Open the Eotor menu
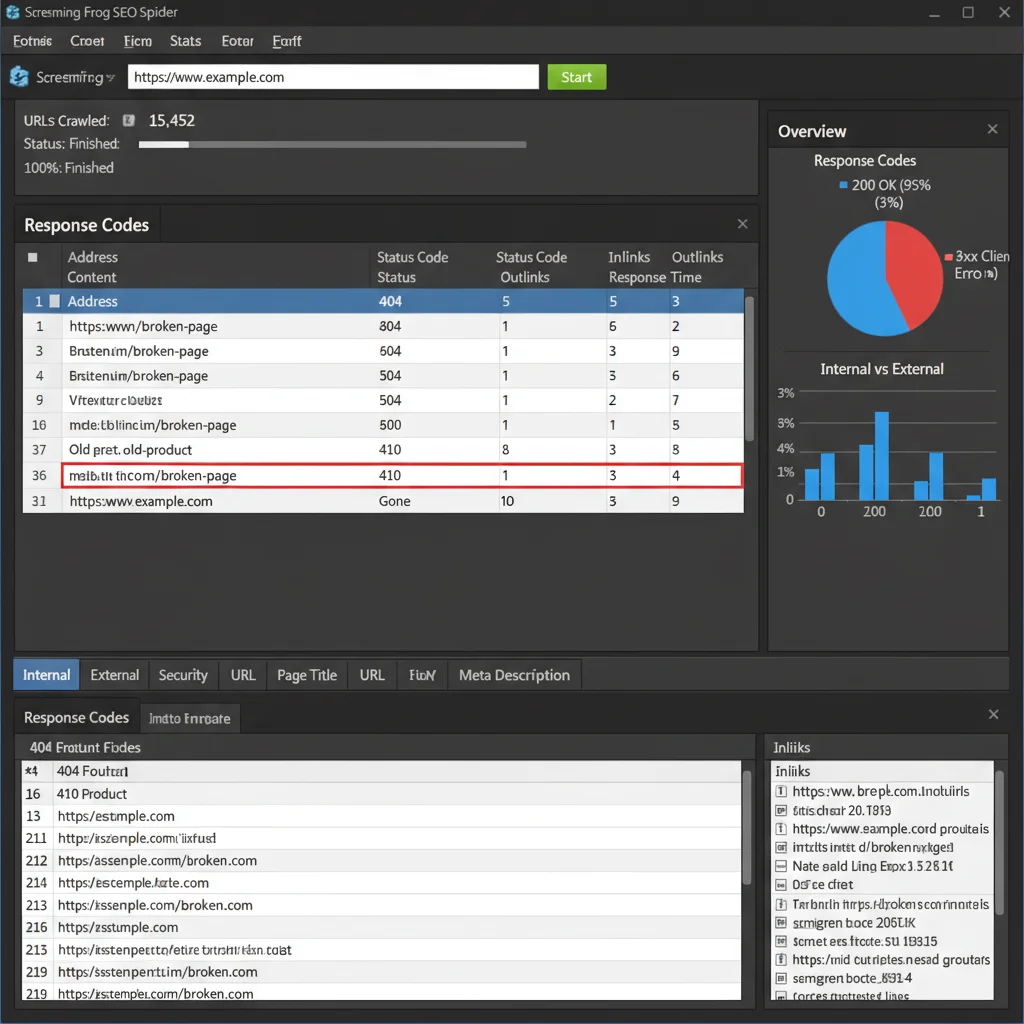The width and height of the screenshot is (1024, 1024). (237, 41)
